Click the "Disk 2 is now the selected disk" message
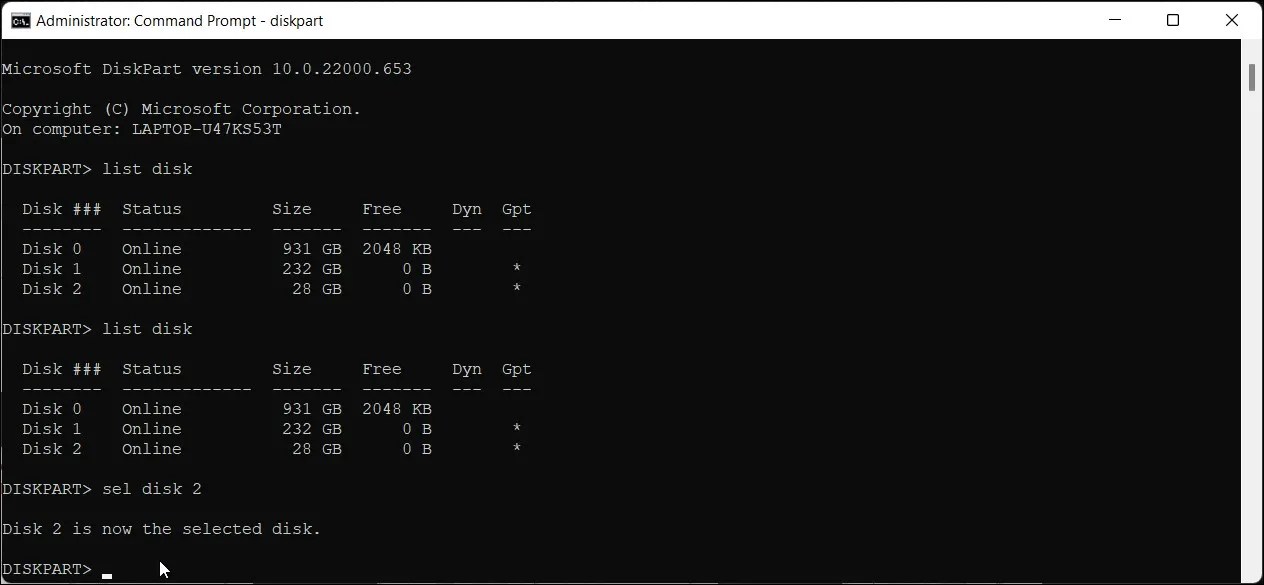 [160, 528]
